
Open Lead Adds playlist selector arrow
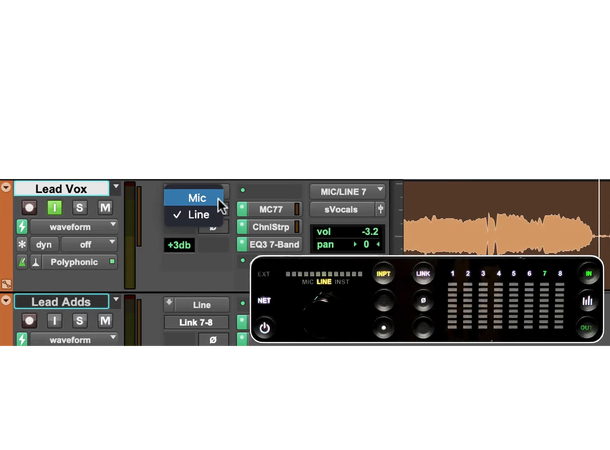coord(116,300)
